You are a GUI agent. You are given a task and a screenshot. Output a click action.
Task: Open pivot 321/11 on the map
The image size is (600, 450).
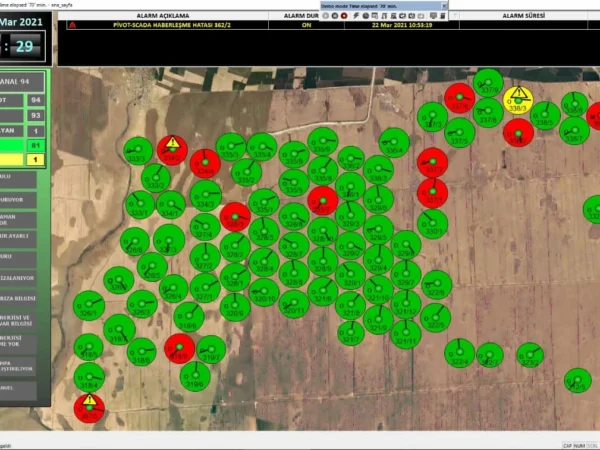(x=406, y=334)
